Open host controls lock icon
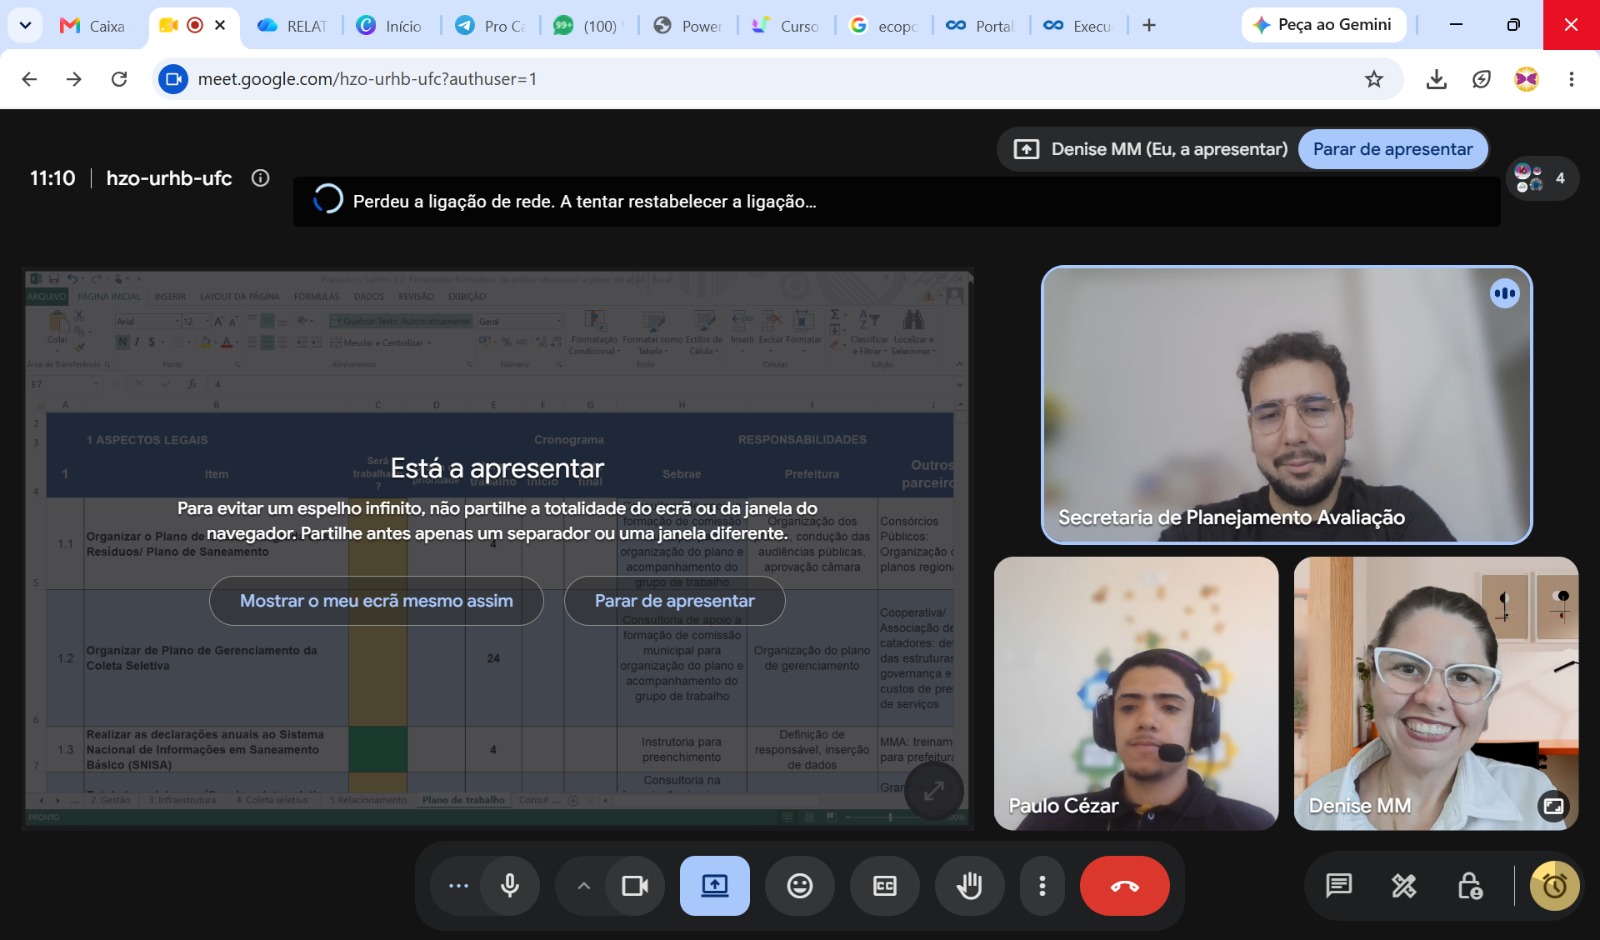The width and height of the screenshot is (1600, 940). coord(1470,886)
